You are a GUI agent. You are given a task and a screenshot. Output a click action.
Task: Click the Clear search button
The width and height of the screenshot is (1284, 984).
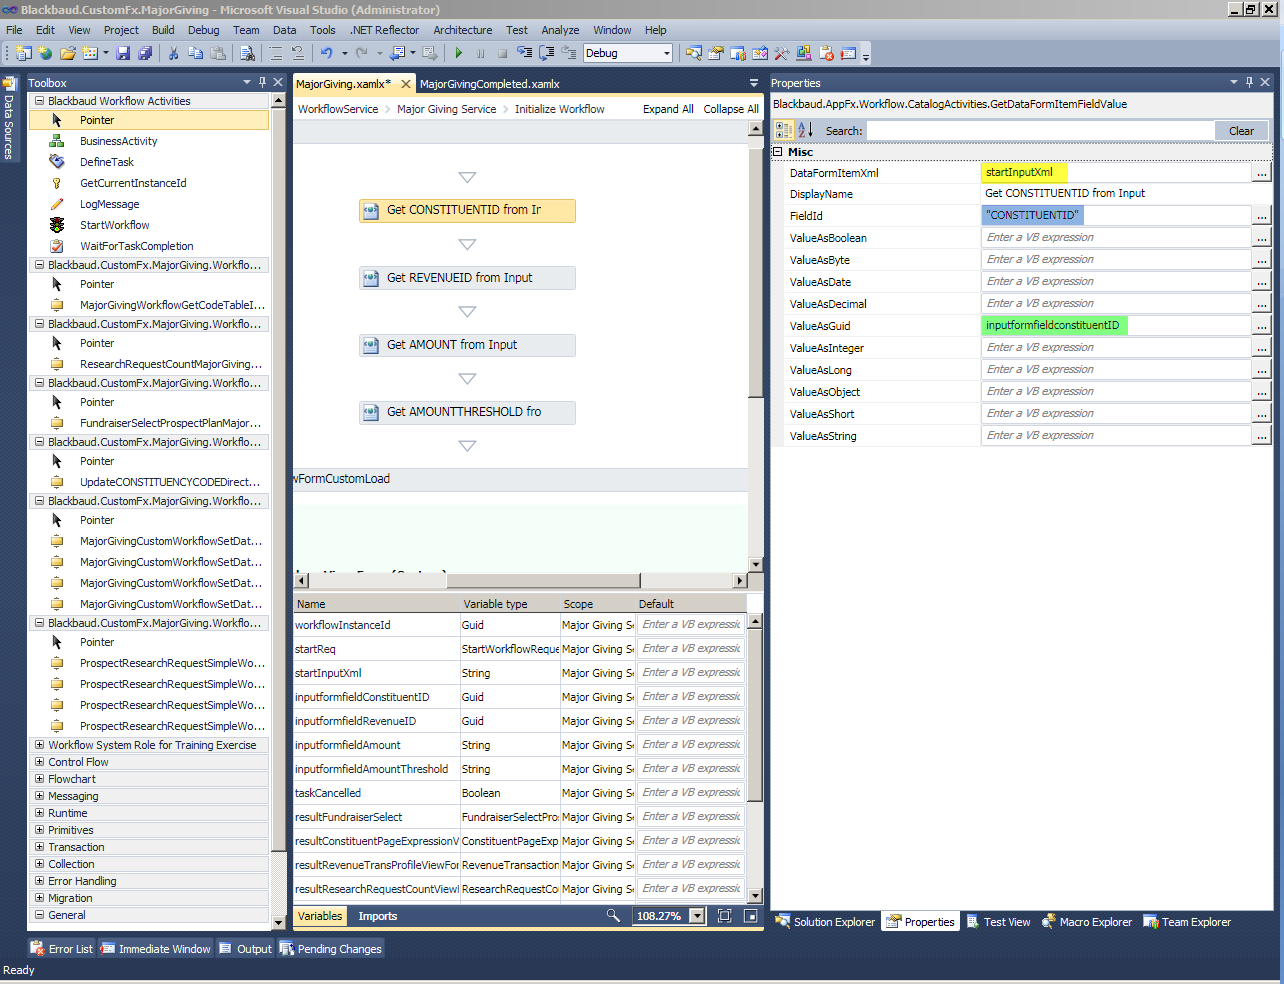coord(1241,131)
